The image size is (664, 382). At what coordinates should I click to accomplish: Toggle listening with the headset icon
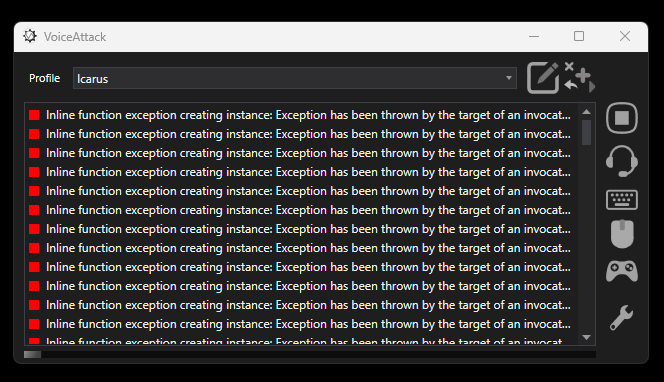[x=622, y=161]
